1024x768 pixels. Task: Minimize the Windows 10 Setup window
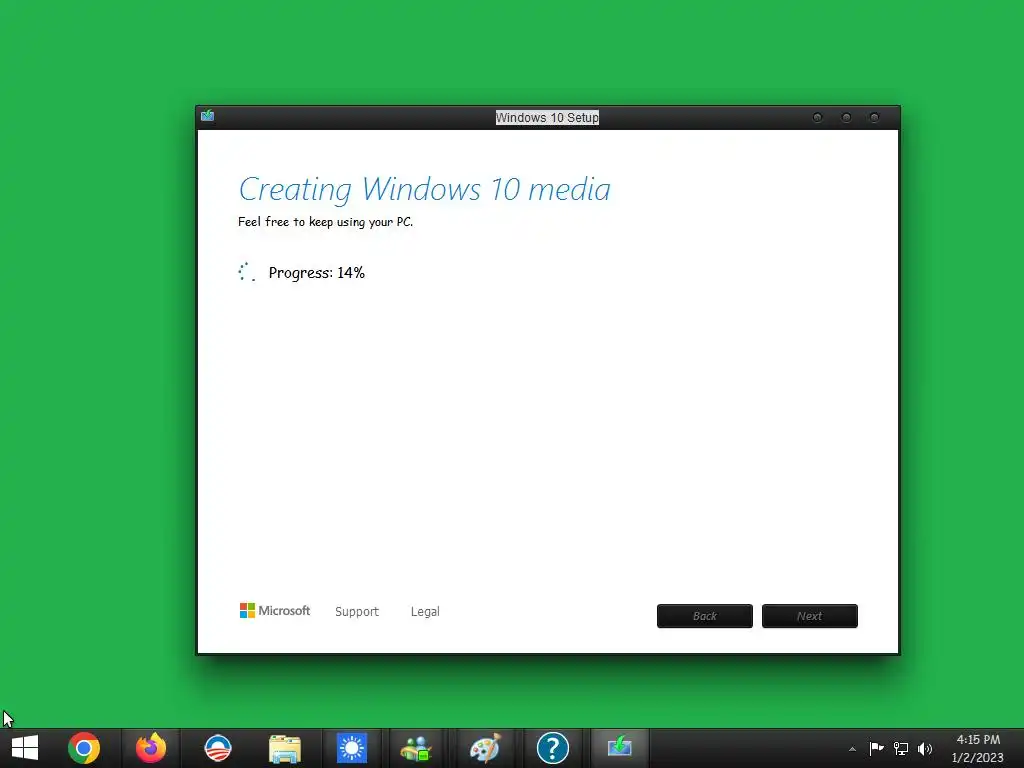point(817,118)
